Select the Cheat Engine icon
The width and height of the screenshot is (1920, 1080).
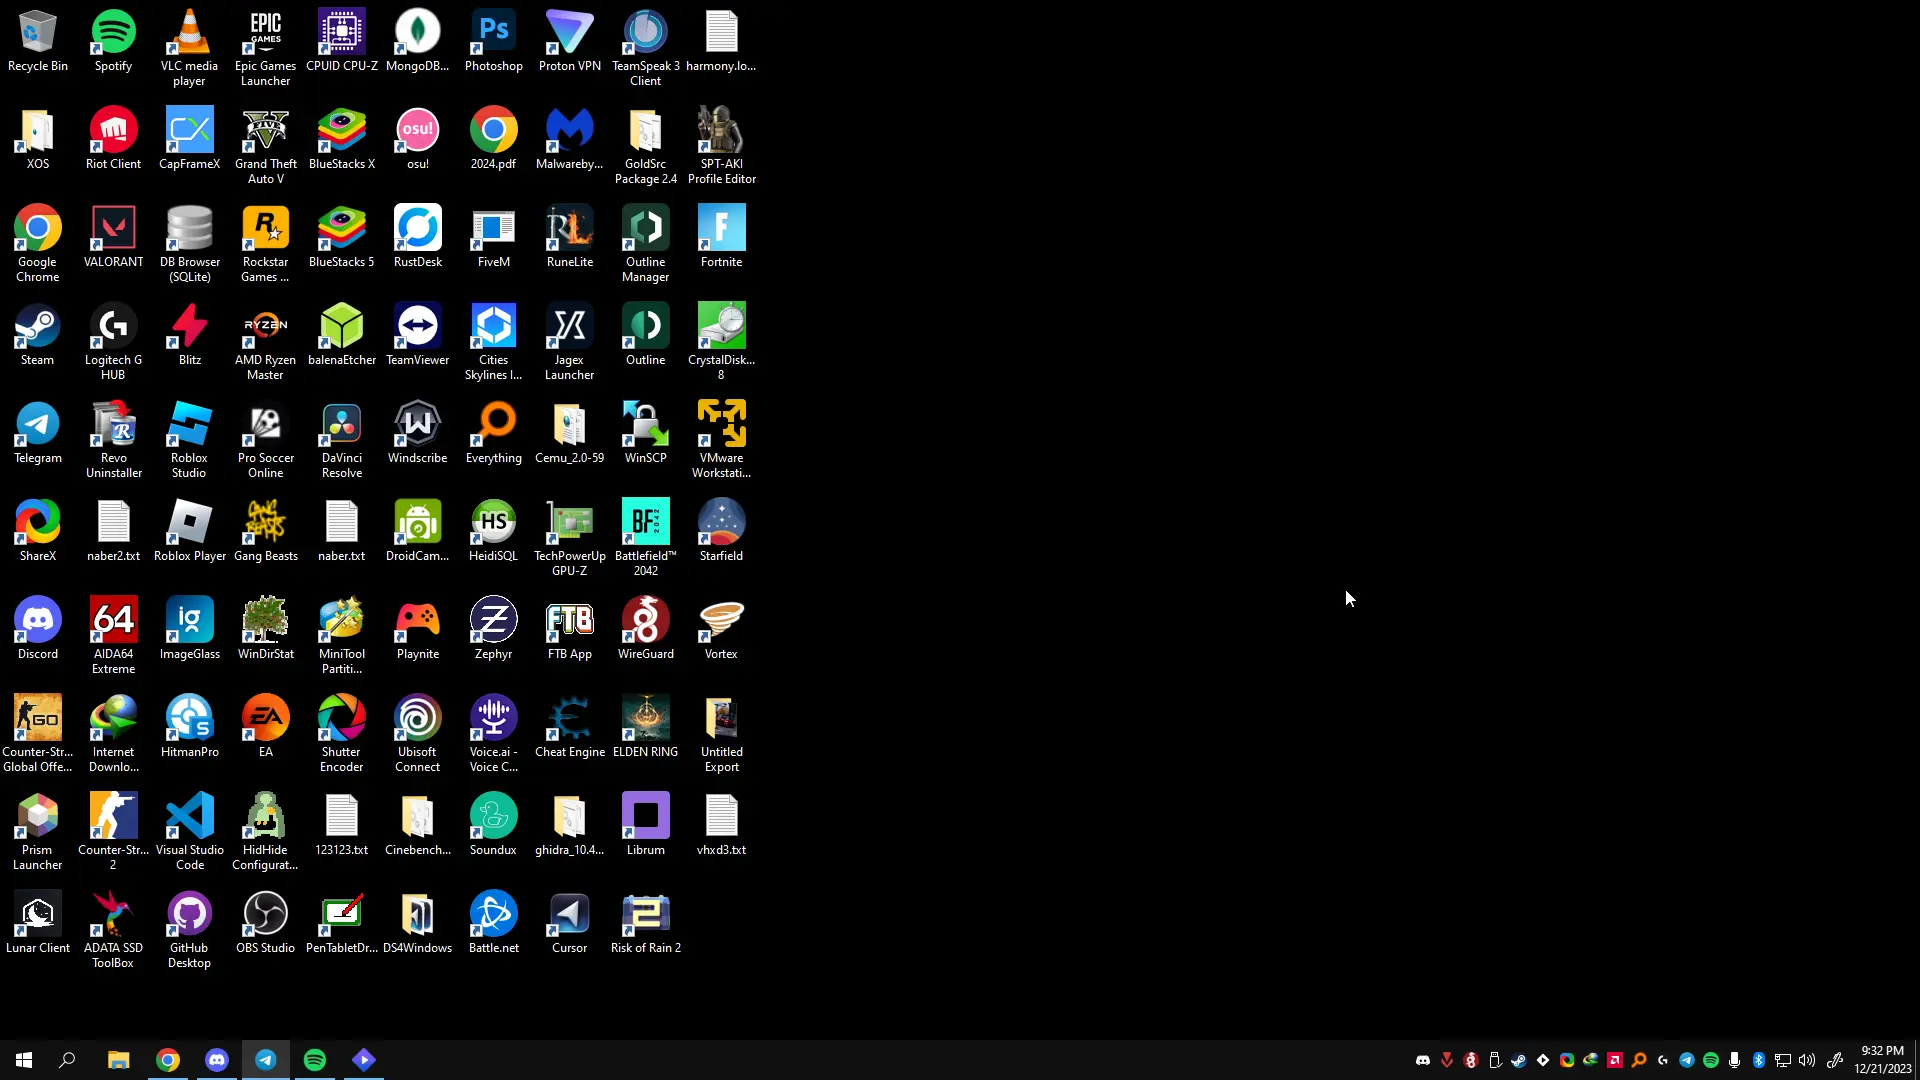click(570, 728)
